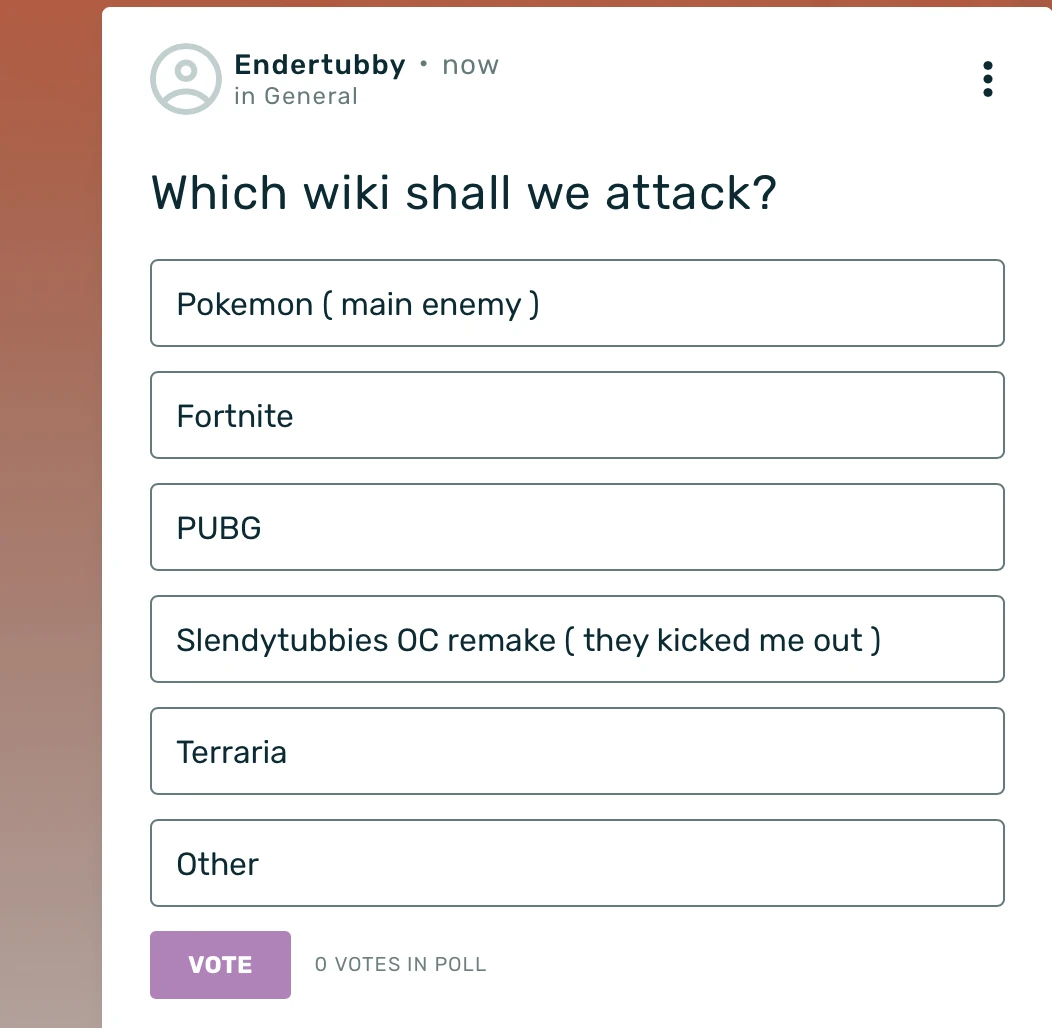Open the Endertubby username profile link
The width and height of the screenshot is (1052, 1028).
319,65
